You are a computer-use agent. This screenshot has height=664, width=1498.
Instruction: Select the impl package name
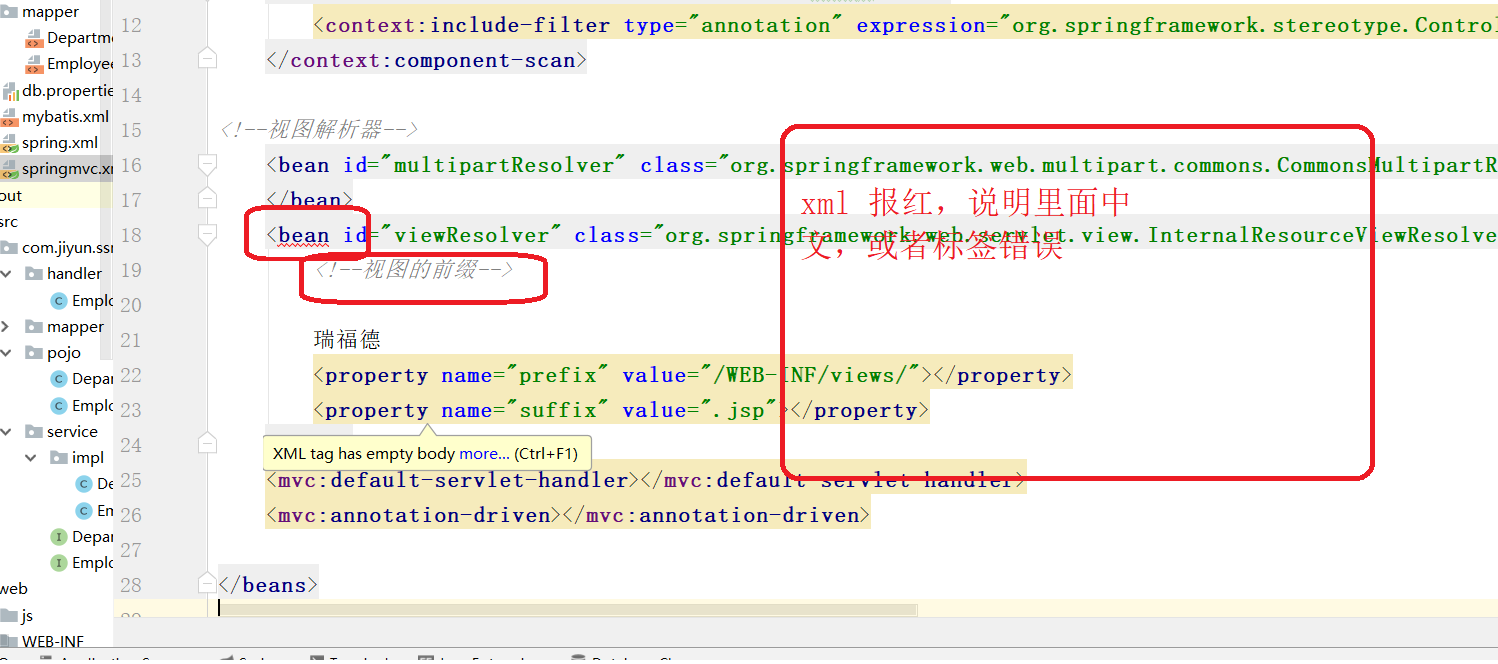88,458
